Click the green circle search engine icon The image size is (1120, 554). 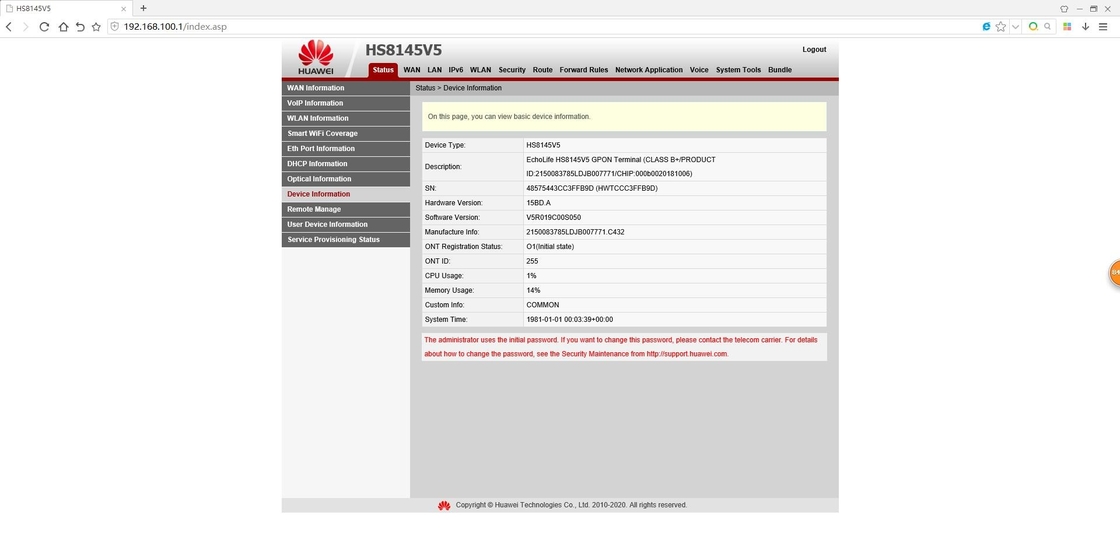(1033, 26)
